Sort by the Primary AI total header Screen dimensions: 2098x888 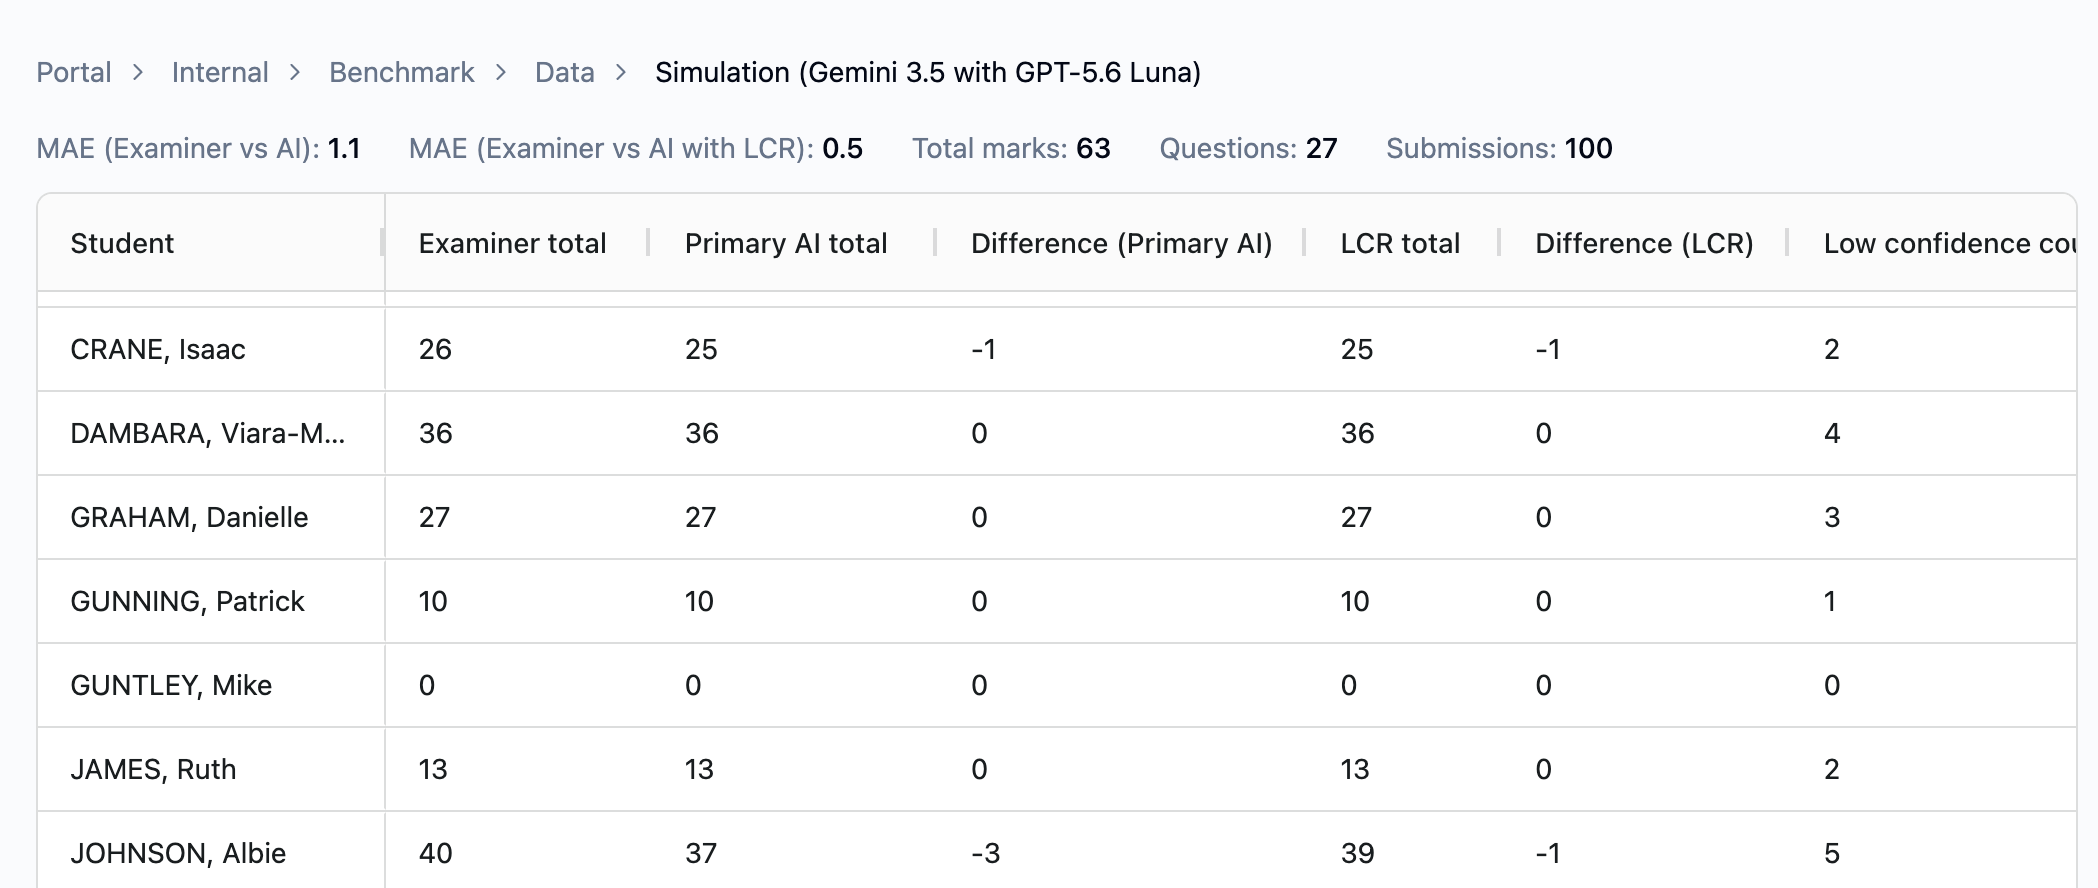click(x=786, y=243)
